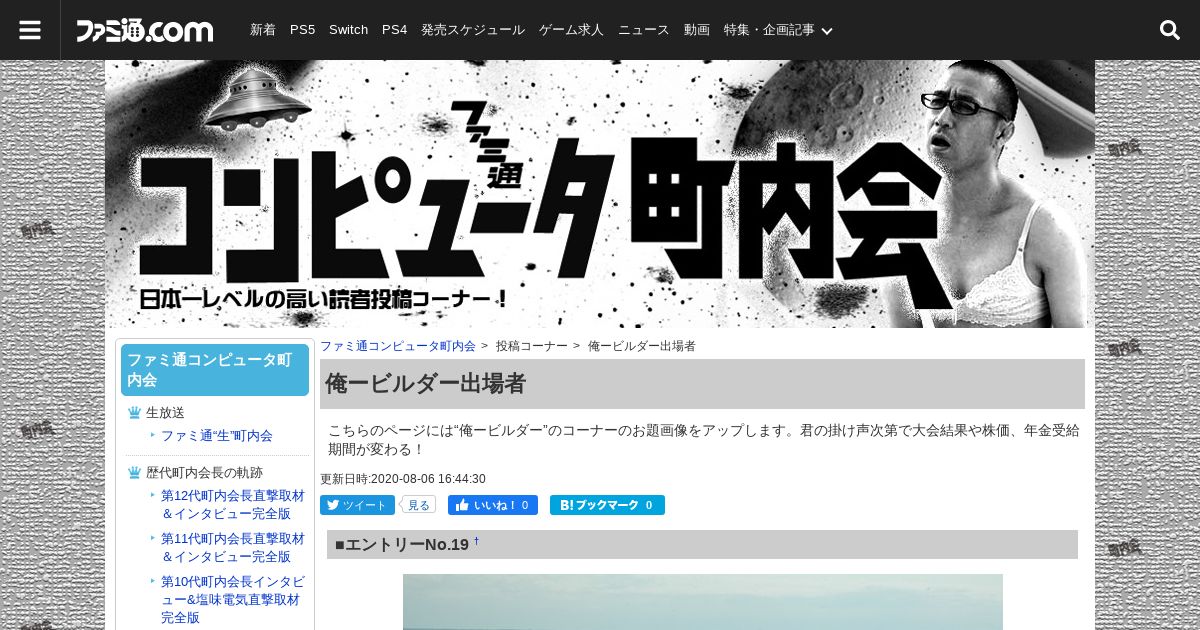The width and height of the screenshot is (1200, 630).
Task: Click the 更新日時 2020-08-06 timestamp text
Action: click(x=403, y=479)
